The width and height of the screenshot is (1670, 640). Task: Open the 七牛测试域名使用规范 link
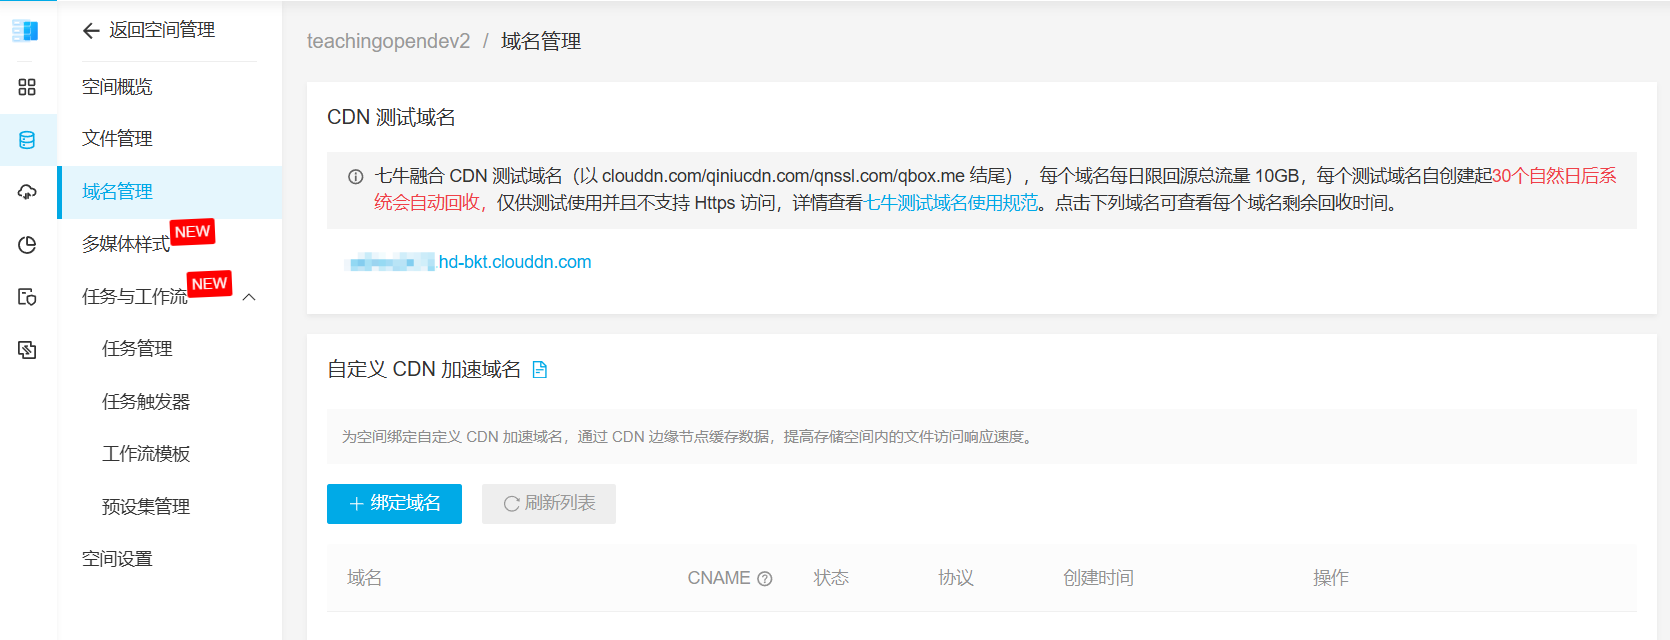(x=951, y=203)
